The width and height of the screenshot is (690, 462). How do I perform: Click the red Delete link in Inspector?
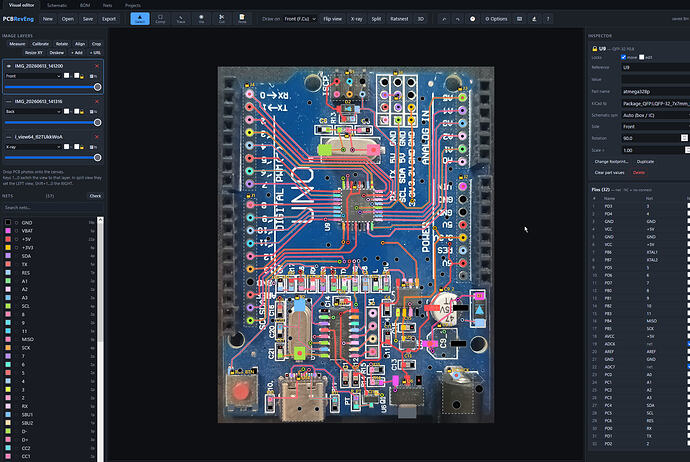[x=639, y=173]
